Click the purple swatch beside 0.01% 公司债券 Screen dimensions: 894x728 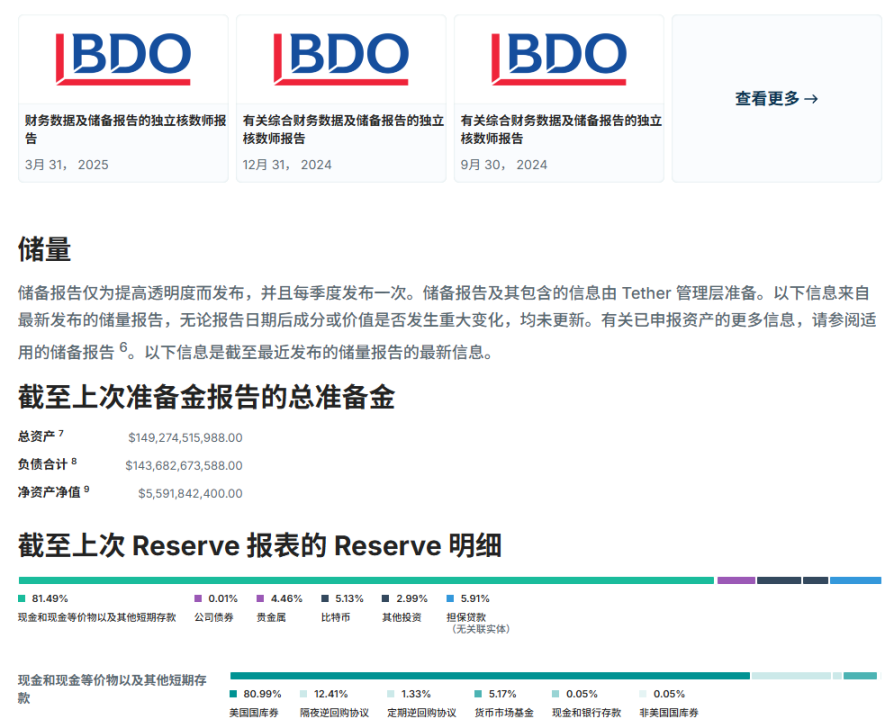pos(198,599)
